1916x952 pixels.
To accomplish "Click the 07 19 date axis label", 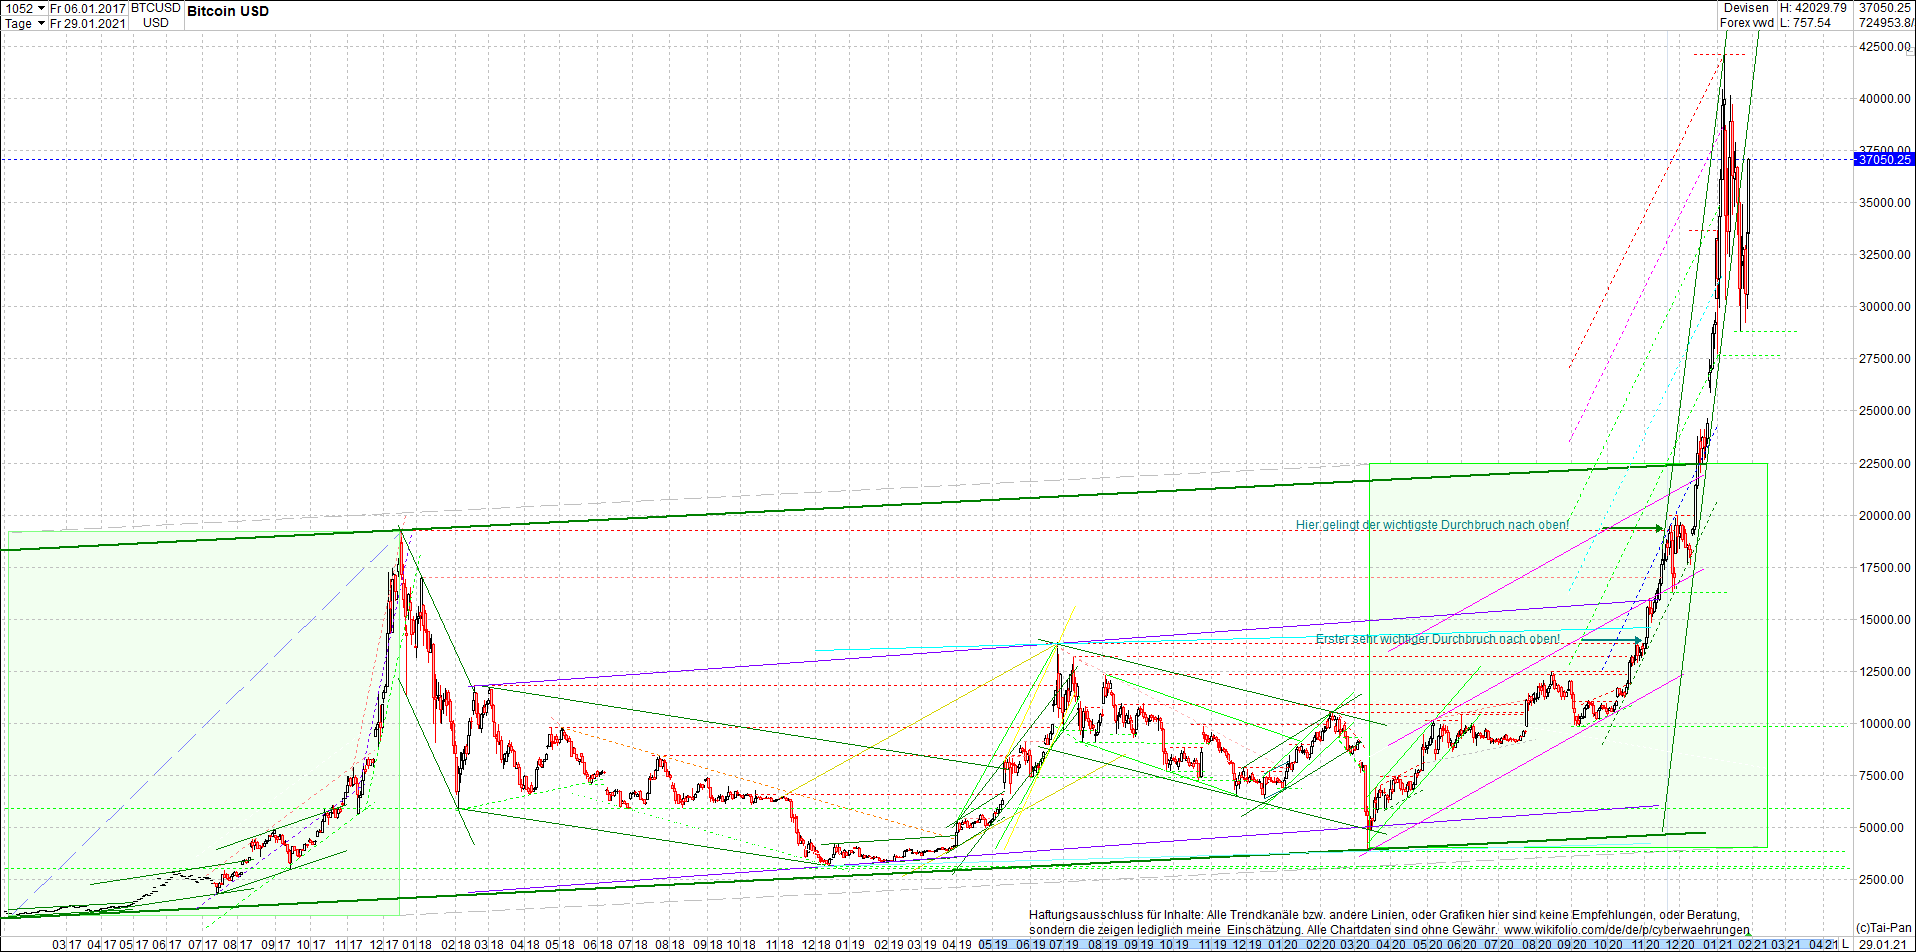I will point(1064,944).
